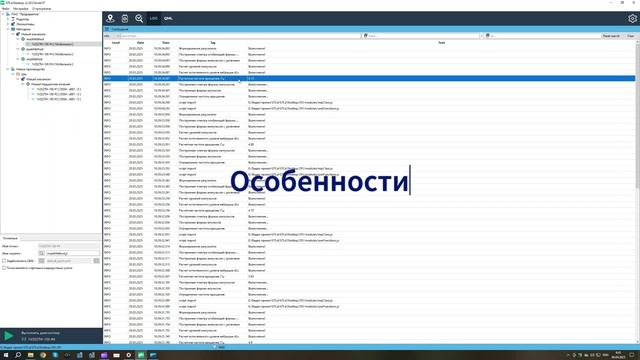Select the Основные properties tab
The image size is (640, 360).
[x=10, y=238]
